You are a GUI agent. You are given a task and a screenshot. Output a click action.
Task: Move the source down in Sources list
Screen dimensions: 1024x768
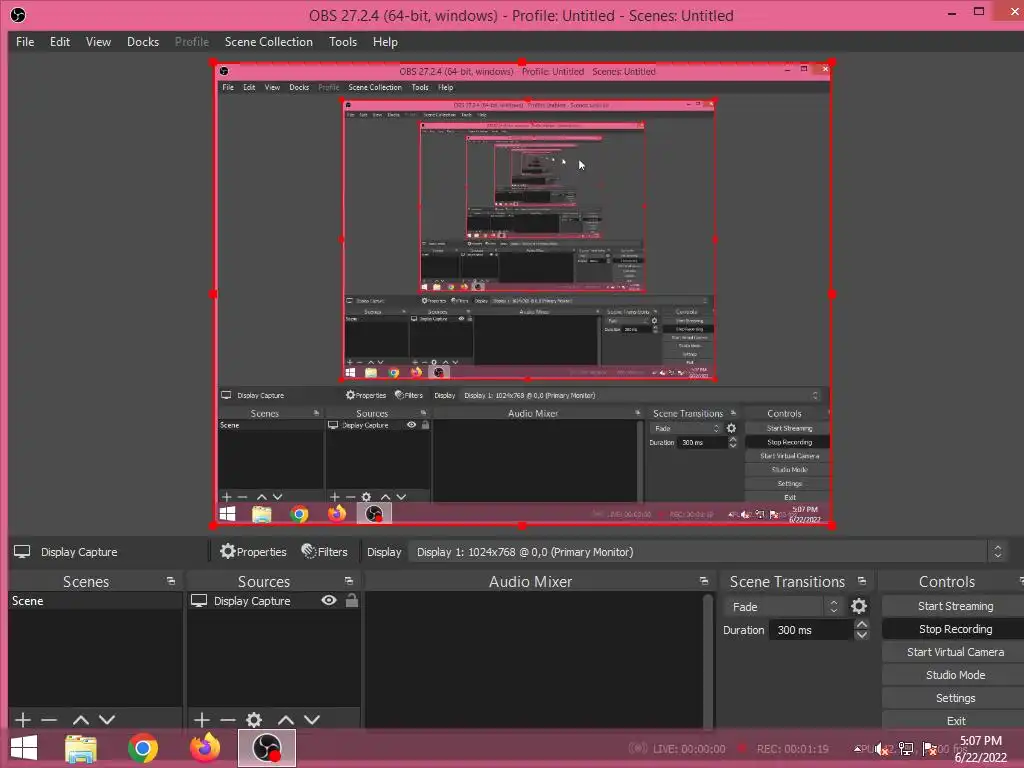pyautogui.click(x=312, y=720)
